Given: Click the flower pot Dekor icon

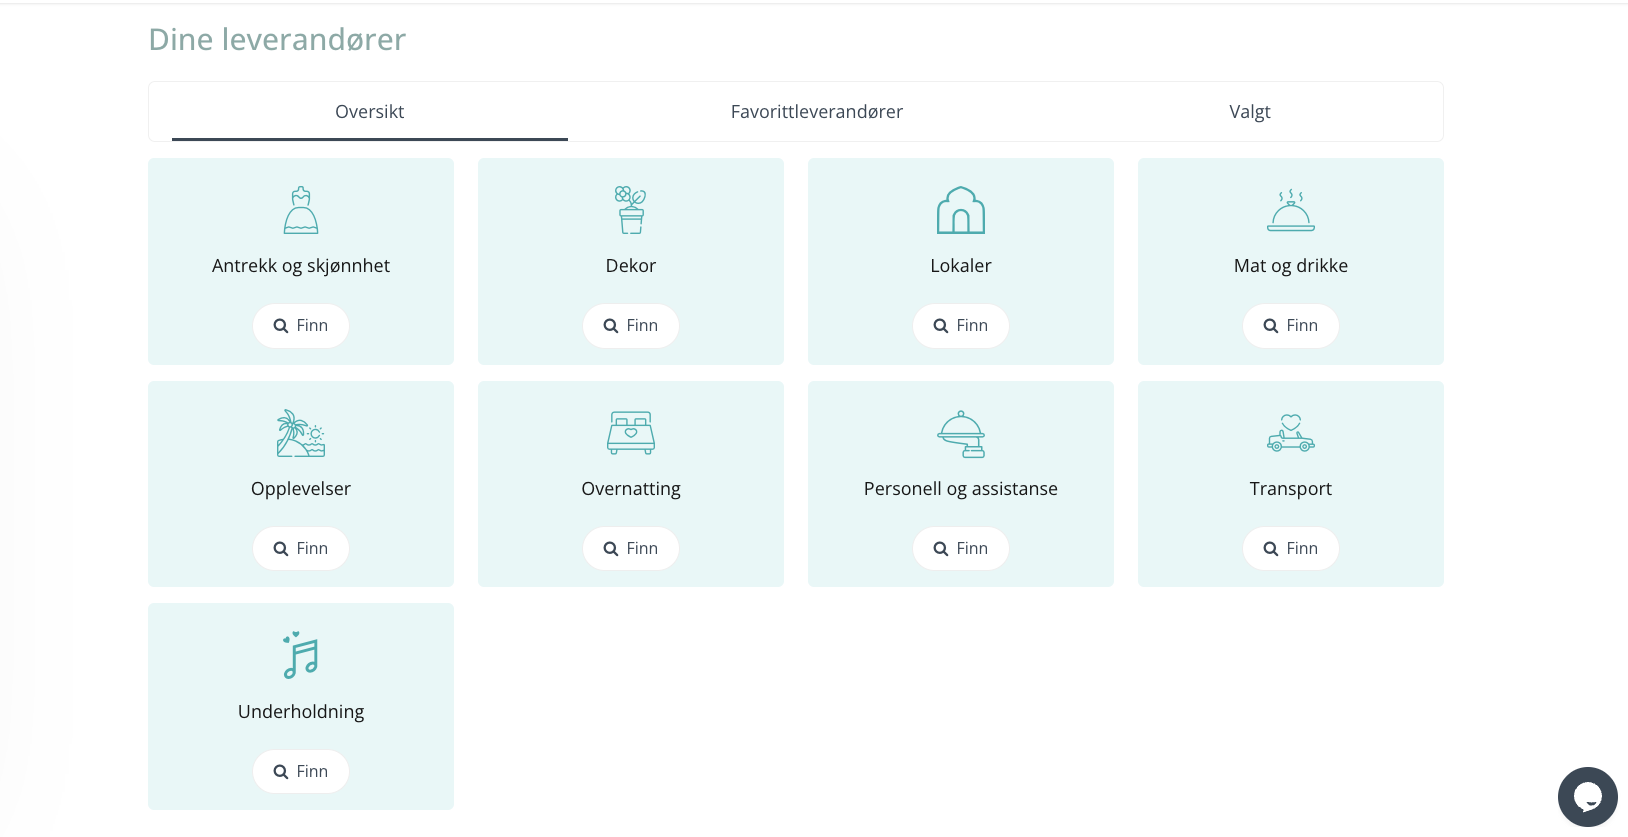Looking at the screenshot, I should 631,210.
